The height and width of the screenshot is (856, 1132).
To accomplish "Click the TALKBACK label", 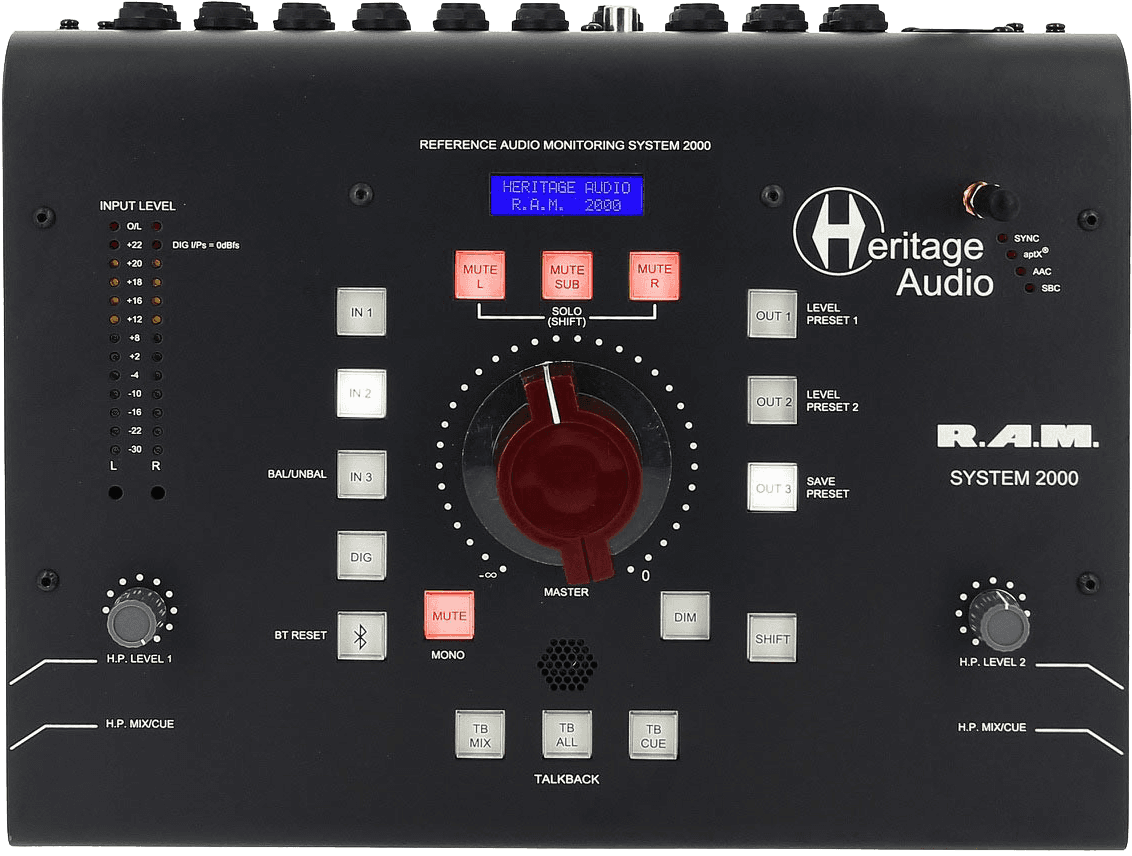I will [567, 779].
